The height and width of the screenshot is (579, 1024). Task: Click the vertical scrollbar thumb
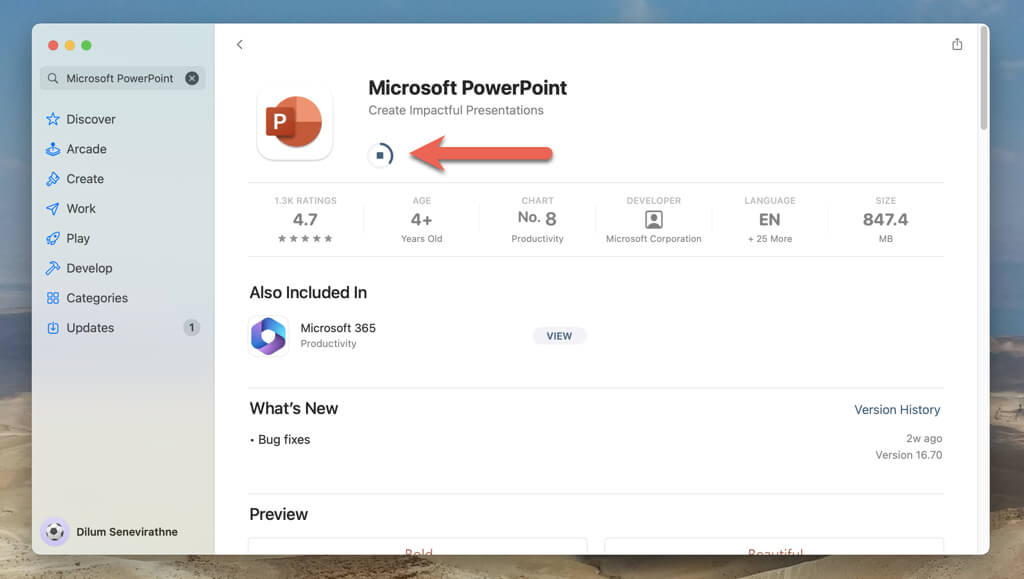pos(984,78)
